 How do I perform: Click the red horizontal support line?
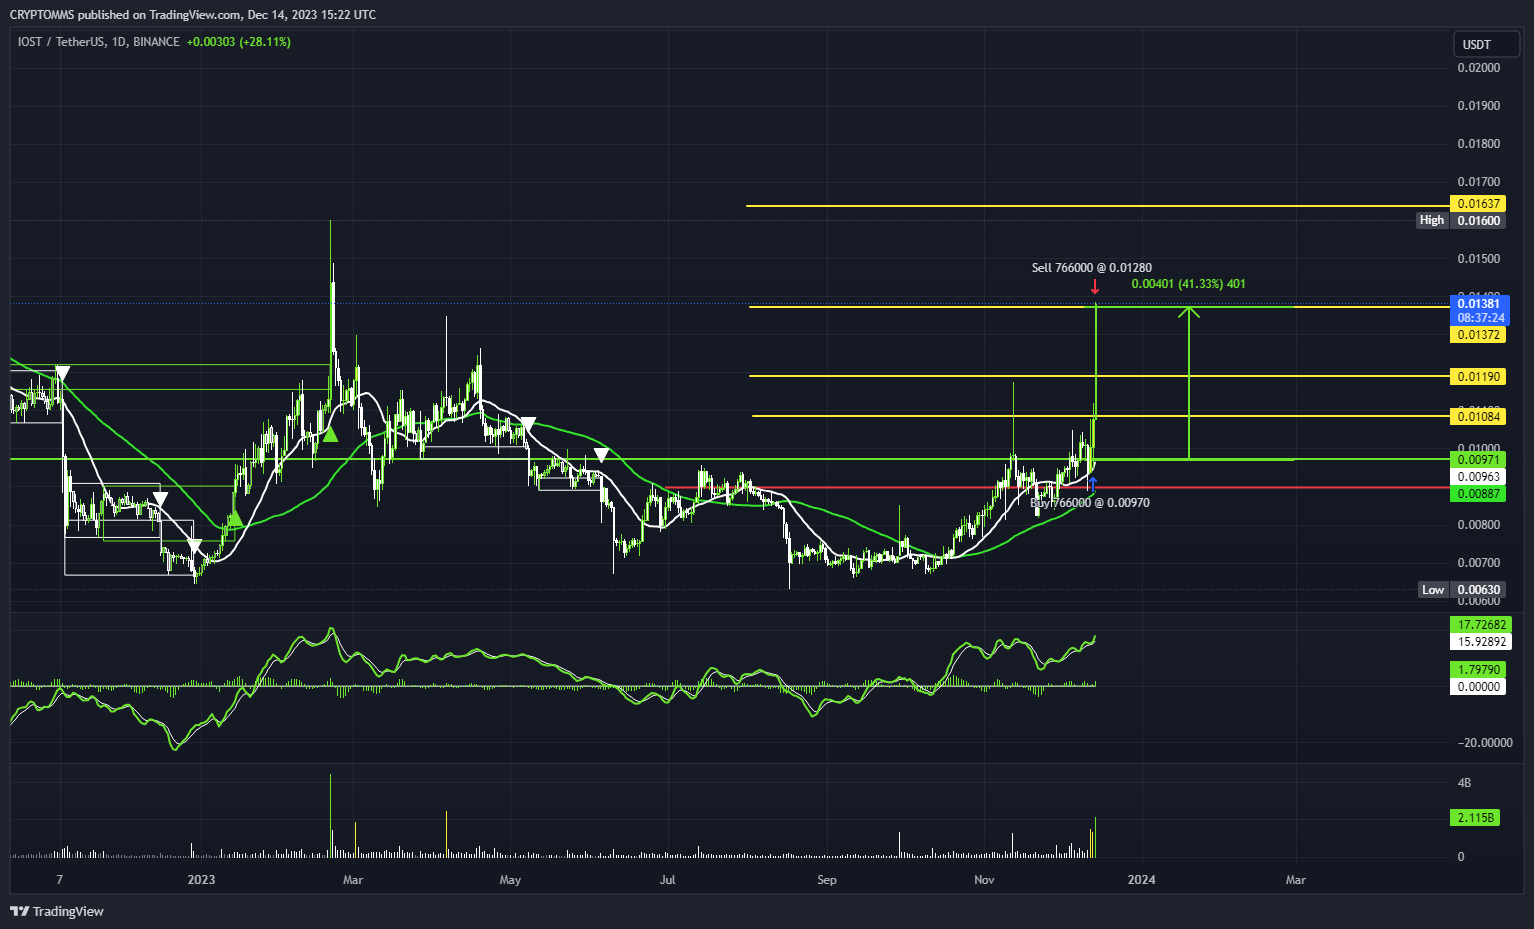click(x=1057, y=488)
